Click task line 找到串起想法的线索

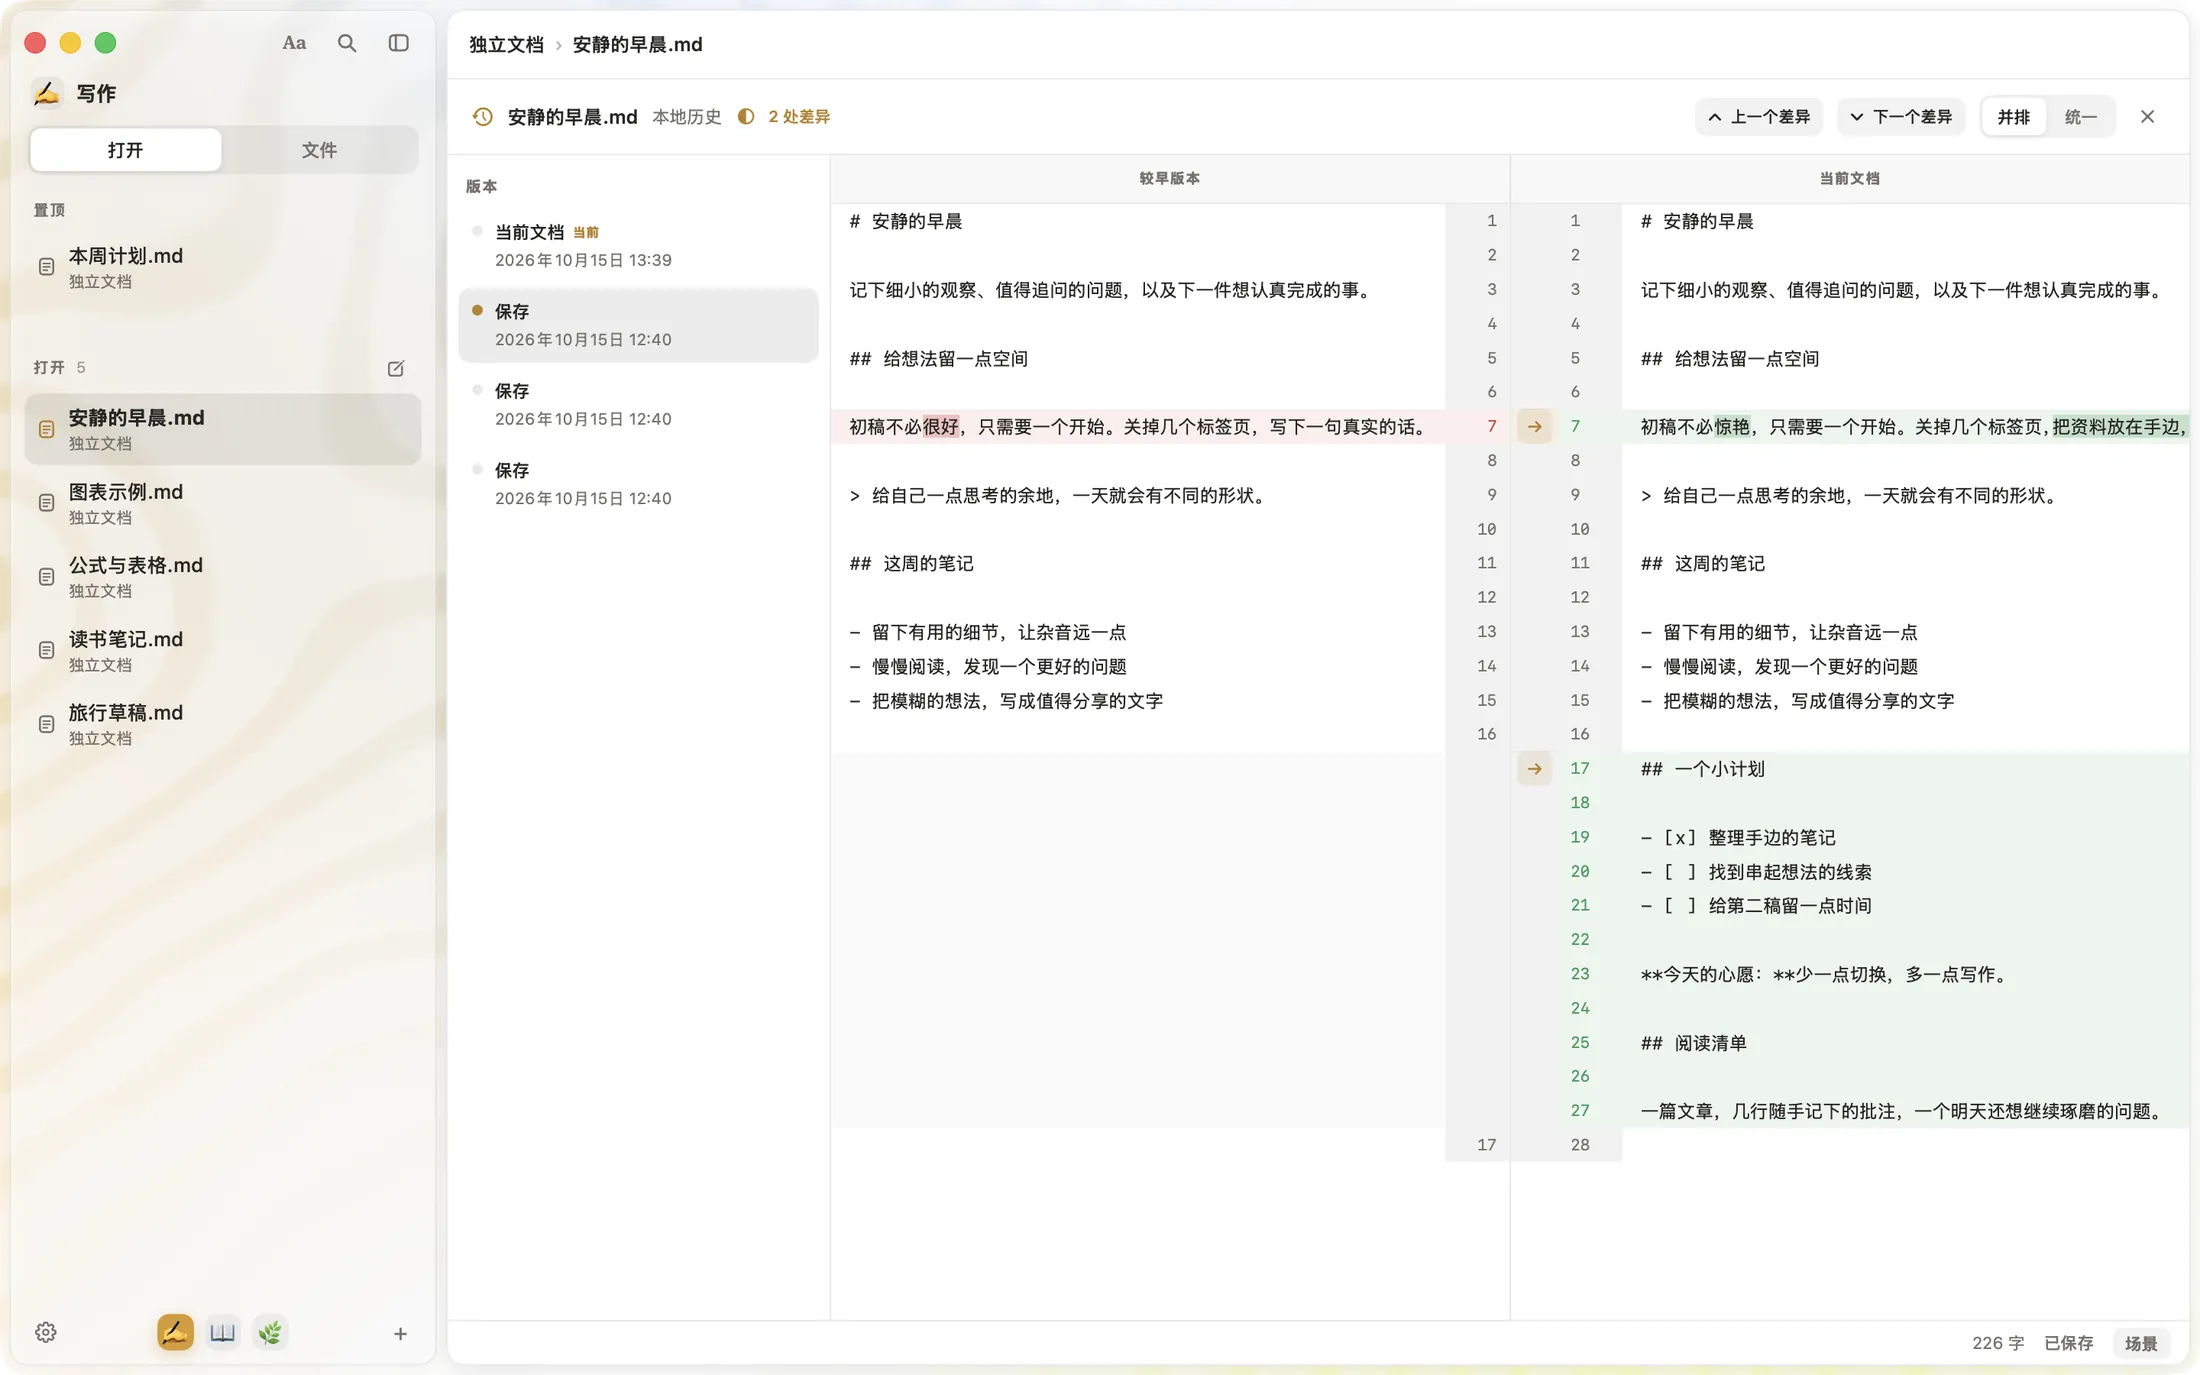tap(1756, 872)
